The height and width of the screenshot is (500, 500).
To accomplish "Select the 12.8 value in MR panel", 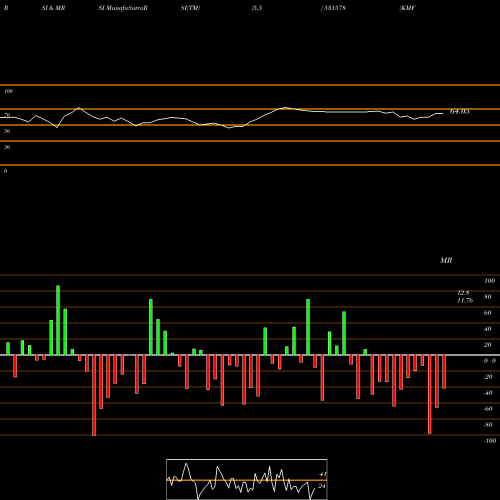I will 463,293.
